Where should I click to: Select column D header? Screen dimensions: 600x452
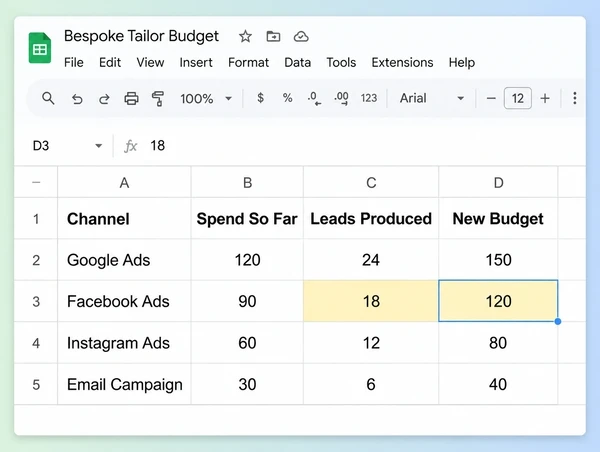498,183
